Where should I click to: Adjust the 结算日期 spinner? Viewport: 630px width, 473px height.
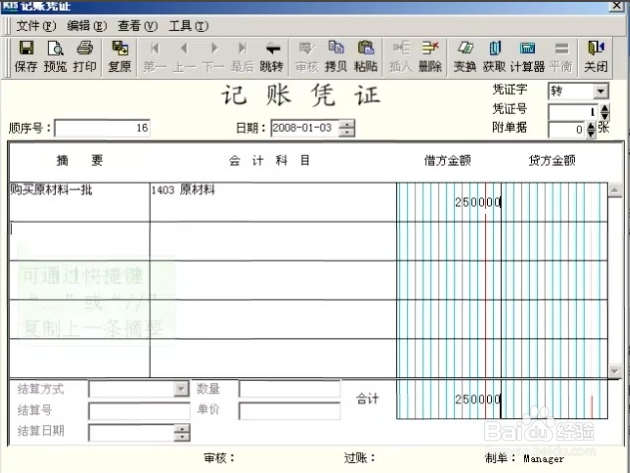coord(182,433)
